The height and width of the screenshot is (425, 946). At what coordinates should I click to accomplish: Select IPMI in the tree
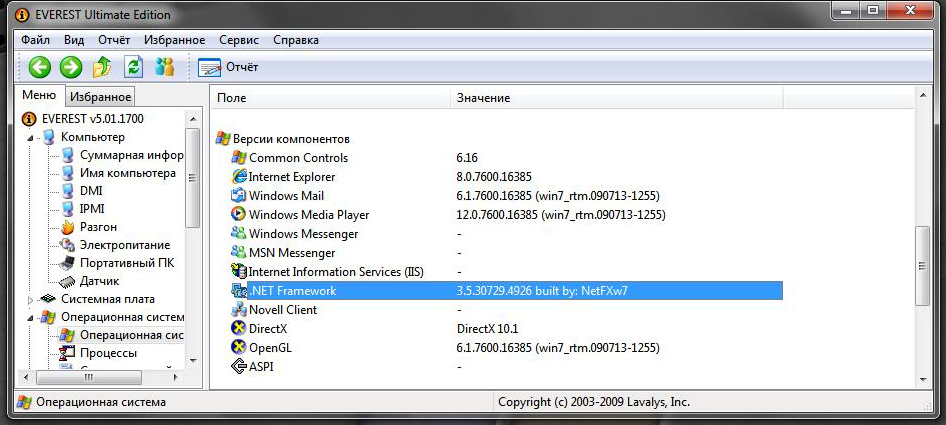click(92, 209)
